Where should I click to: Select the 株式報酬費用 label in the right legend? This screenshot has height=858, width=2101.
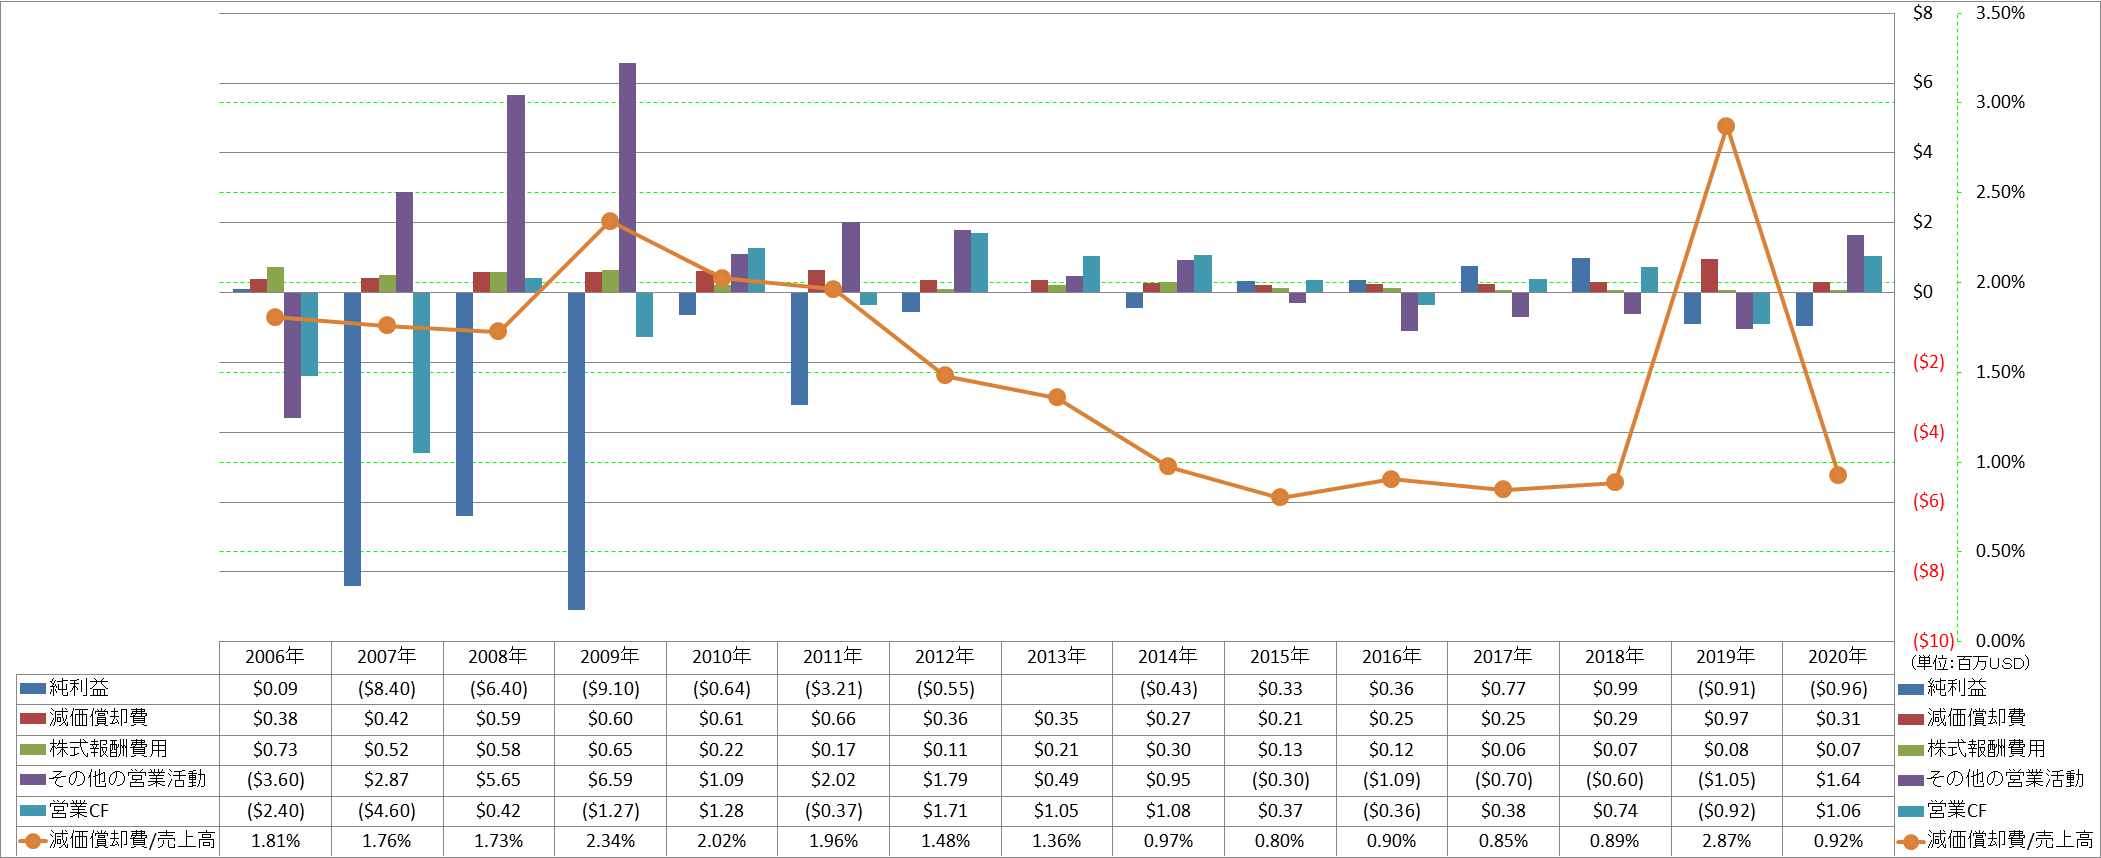point(1986,749)
